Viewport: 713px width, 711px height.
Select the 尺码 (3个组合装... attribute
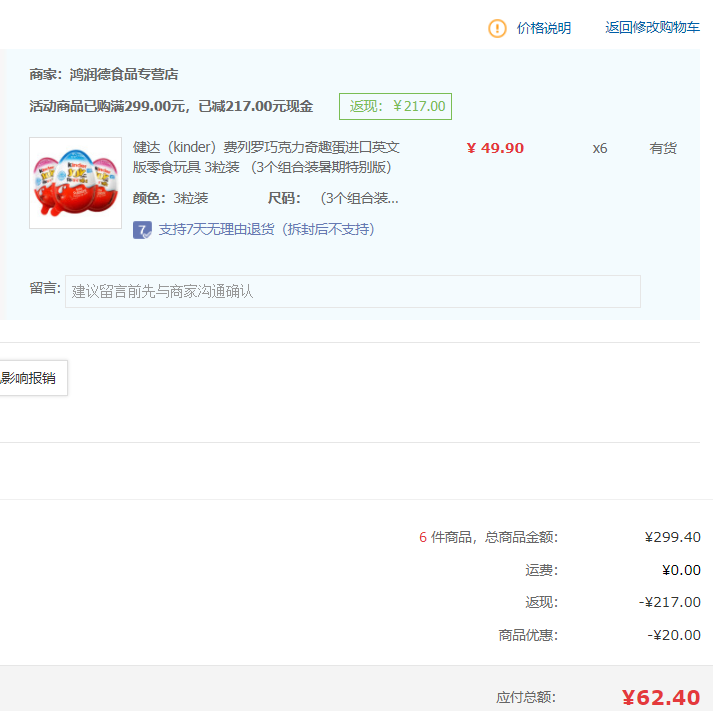coord(333,198)
